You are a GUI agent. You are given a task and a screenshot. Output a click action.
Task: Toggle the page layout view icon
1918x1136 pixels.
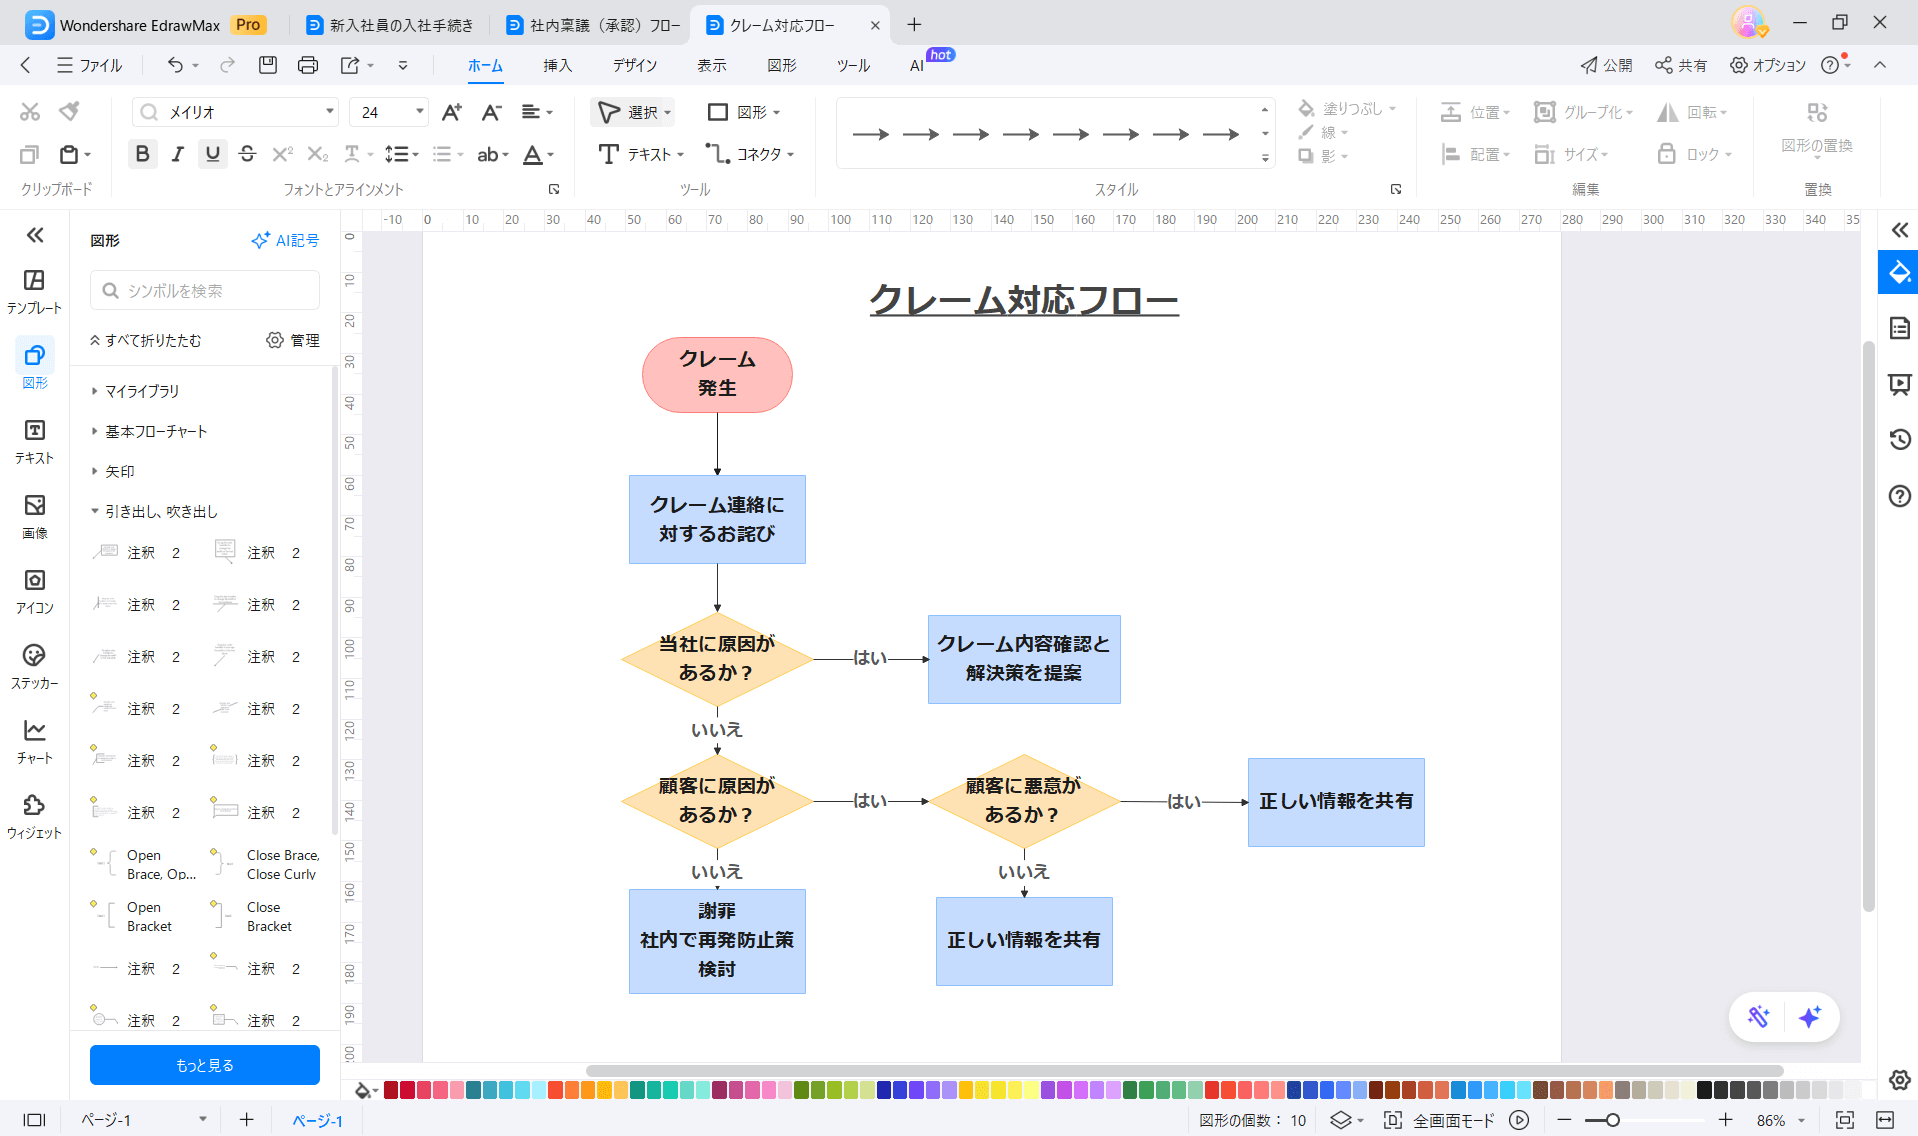point(34,1120)
